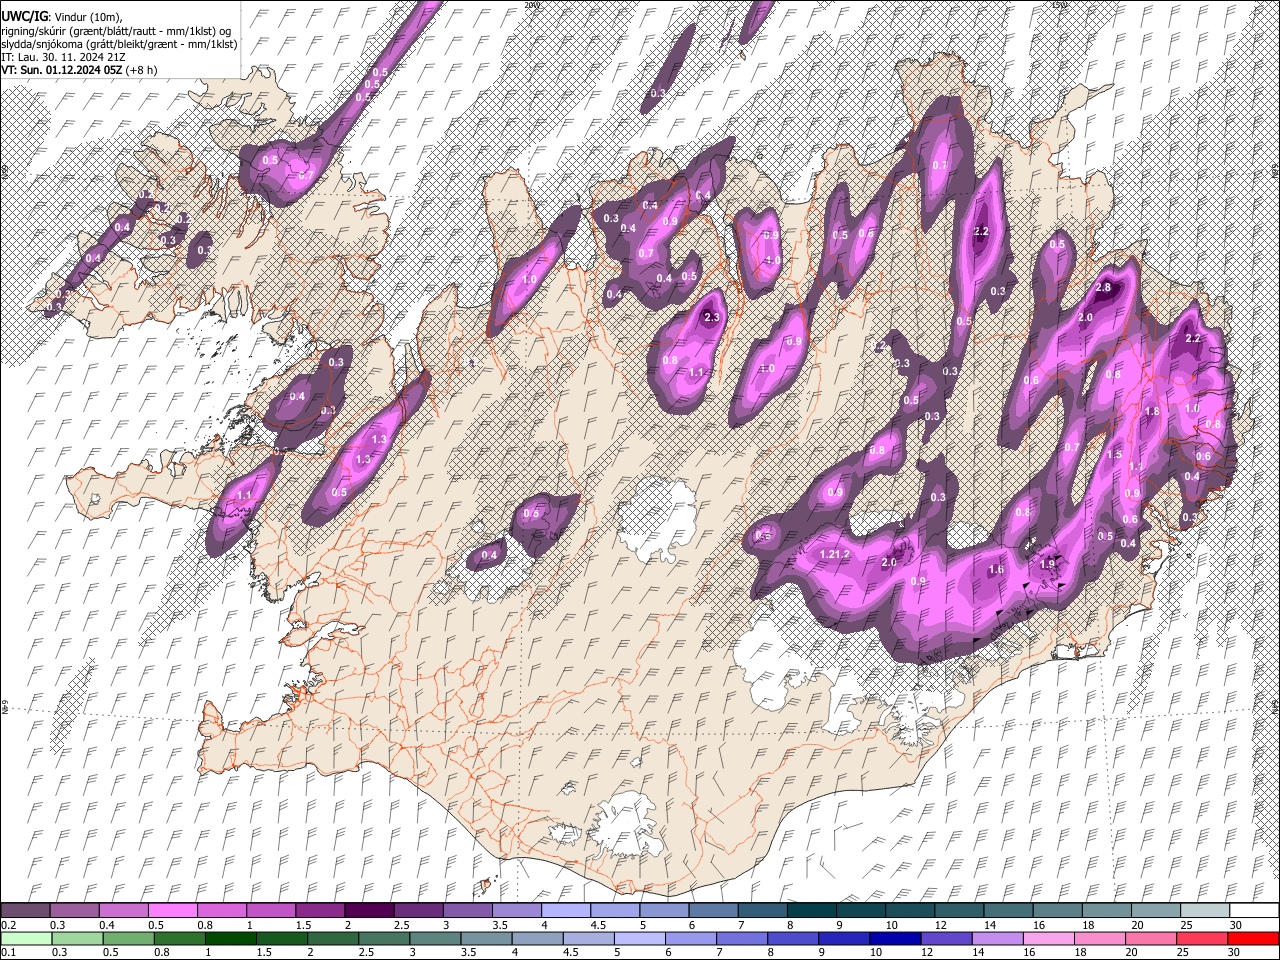This screenshot has height=960, width=1280.
Task: Click the bright red 30 rain legend swatch
Action: [x=1254, y=939]
